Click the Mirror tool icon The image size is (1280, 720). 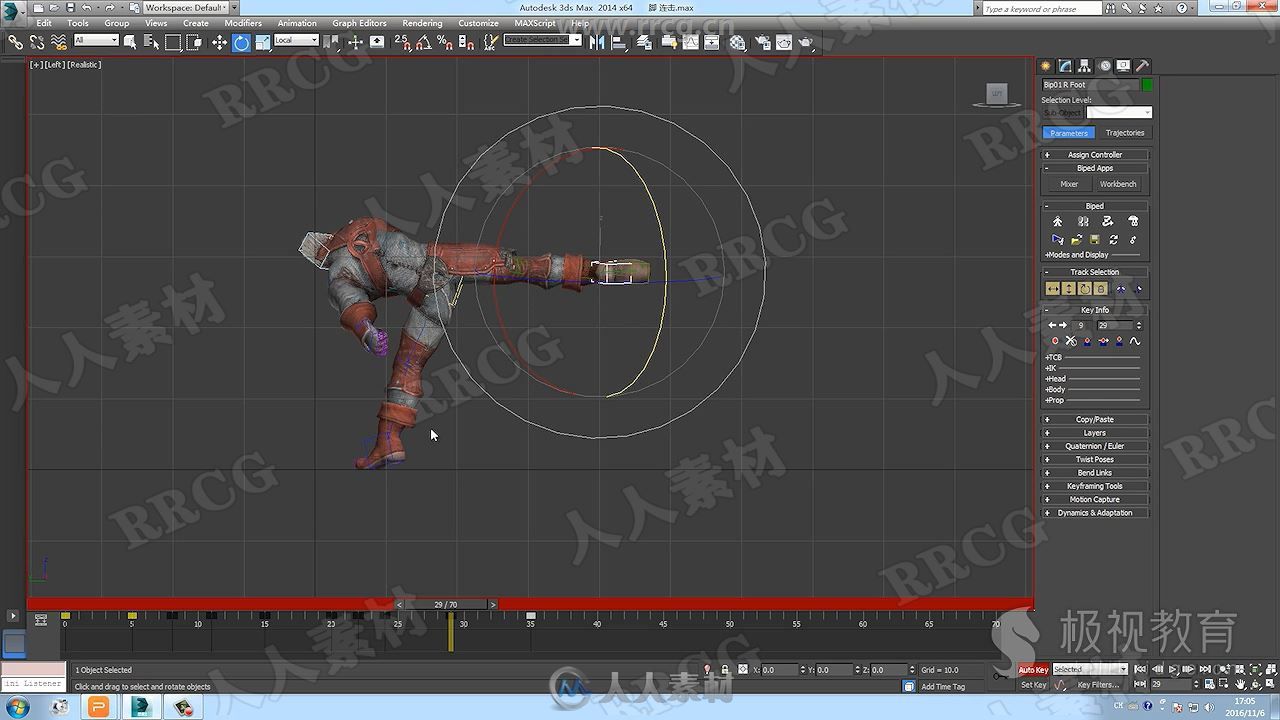coord(597,42)
